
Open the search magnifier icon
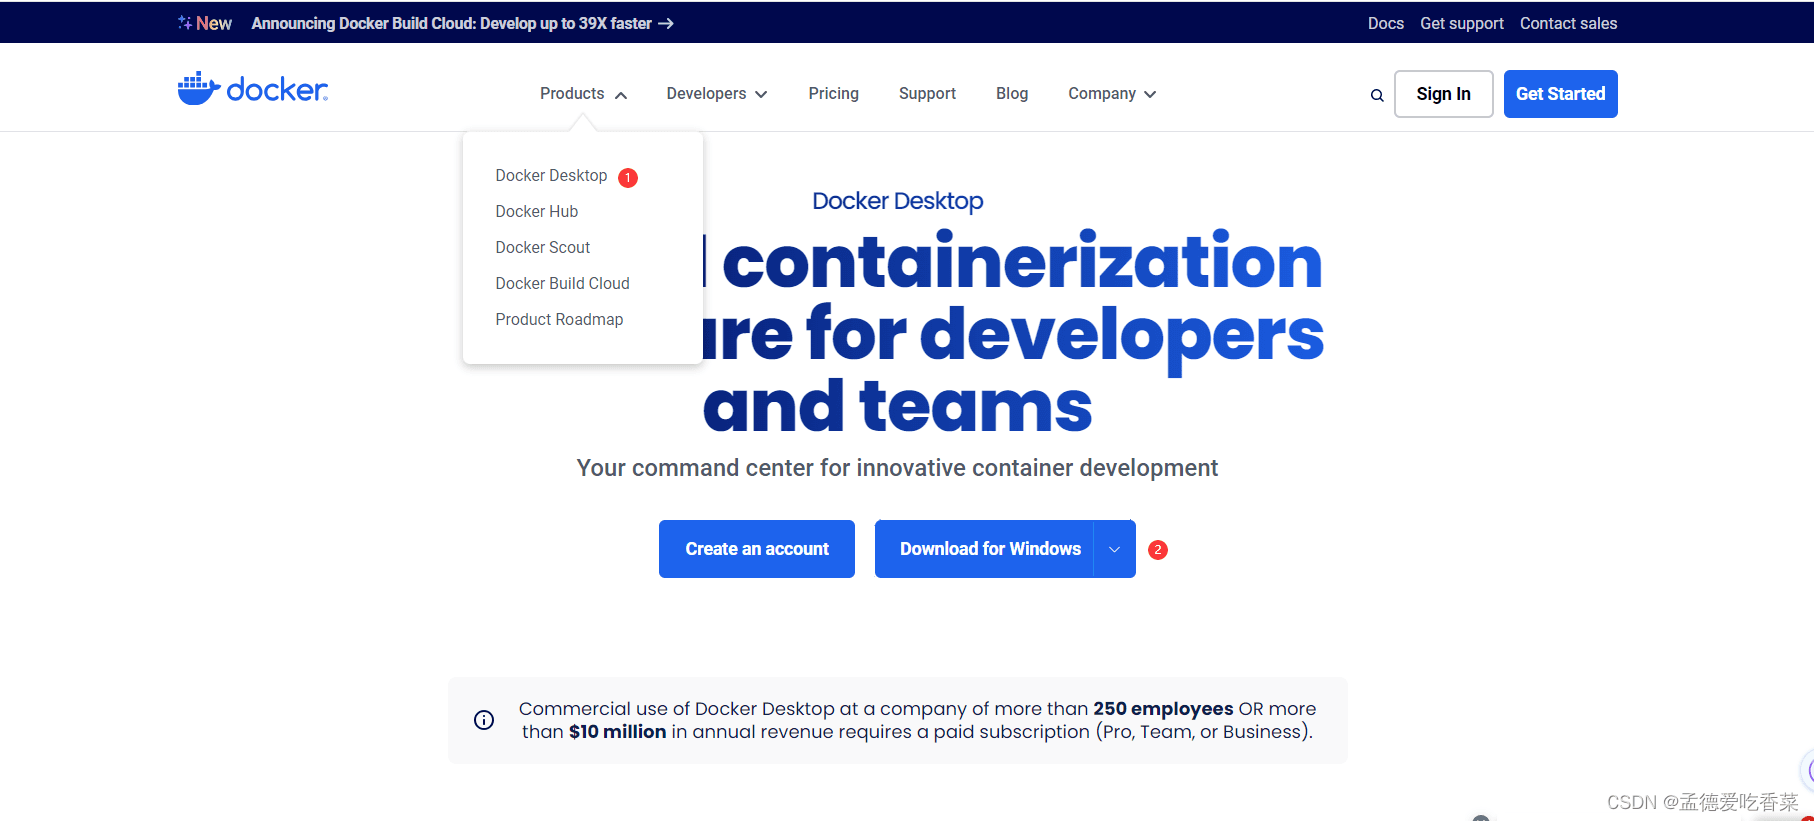tap(1377, 95)
